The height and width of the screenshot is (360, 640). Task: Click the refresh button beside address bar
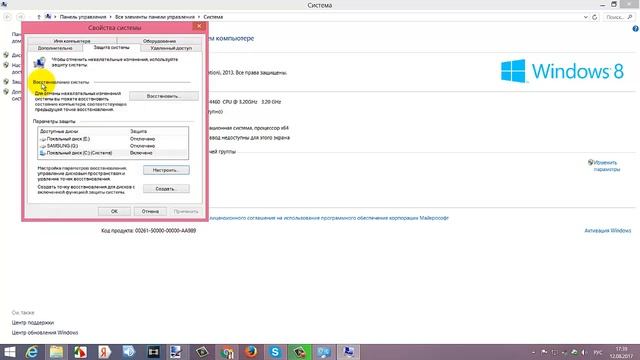pos(594,17)
